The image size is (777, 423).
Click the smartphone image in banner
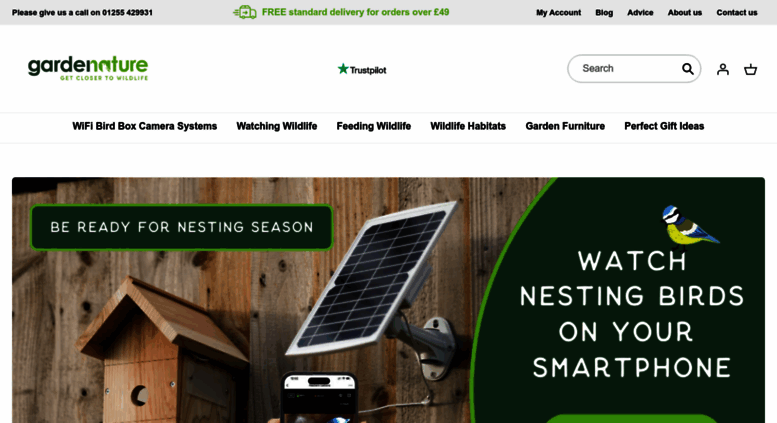[x=320, y=397]
